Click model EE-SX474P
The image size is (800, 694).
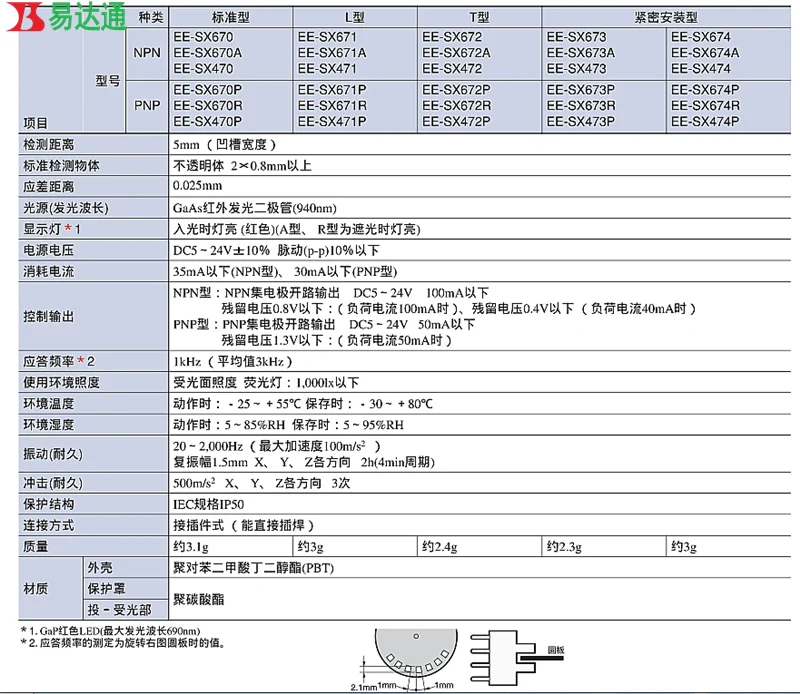click(705, 121)
